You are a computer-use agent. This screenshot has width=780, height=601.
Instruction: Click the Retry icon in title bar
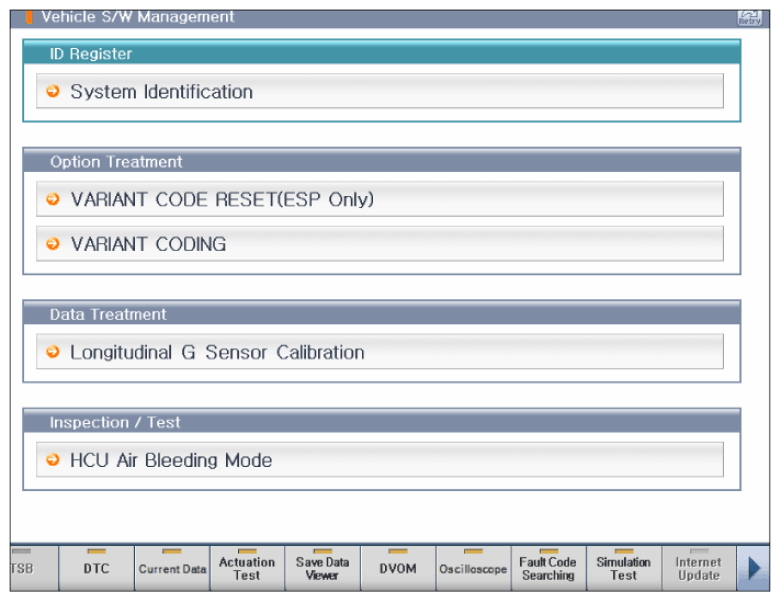pos(749,18)
